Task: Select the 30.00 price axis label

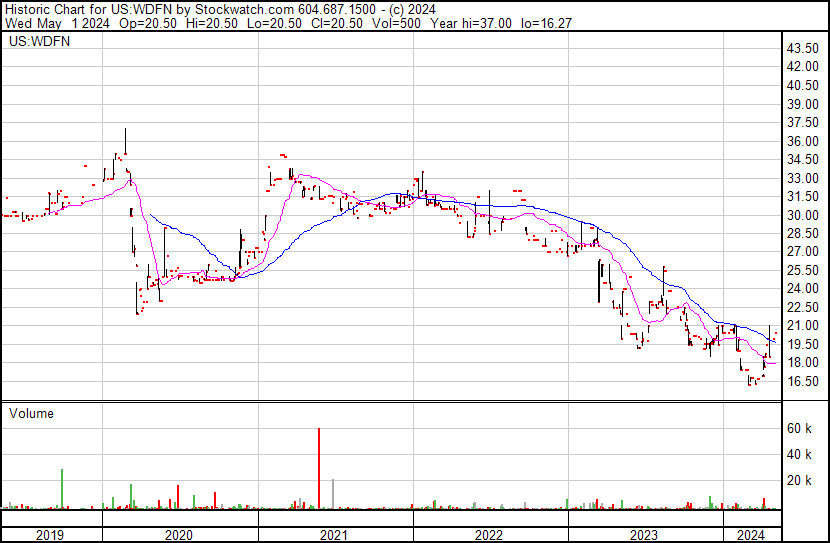Action: [802, 215]
